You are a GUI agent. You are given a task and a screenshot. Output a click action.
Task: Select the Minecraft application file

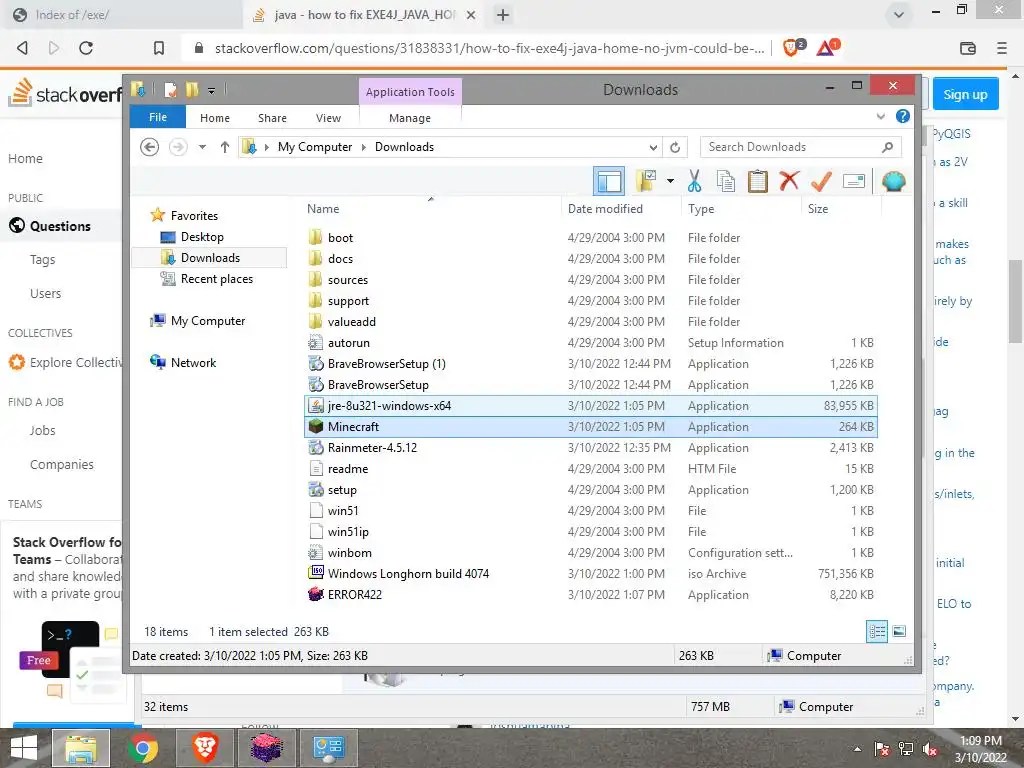[590, 426]
